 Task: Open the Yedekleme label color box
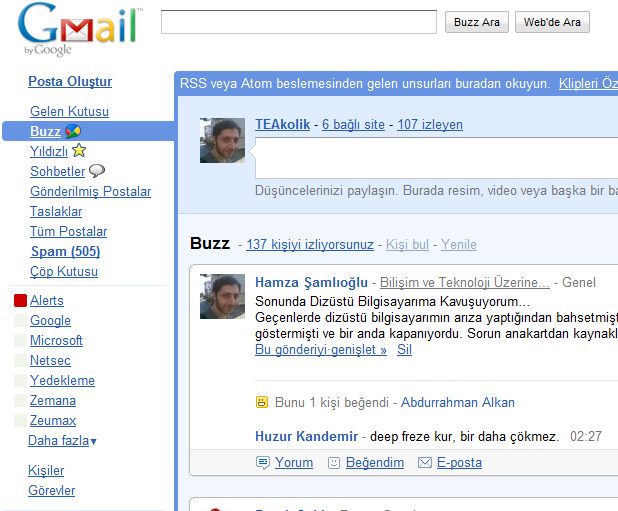tap(20, 380)
